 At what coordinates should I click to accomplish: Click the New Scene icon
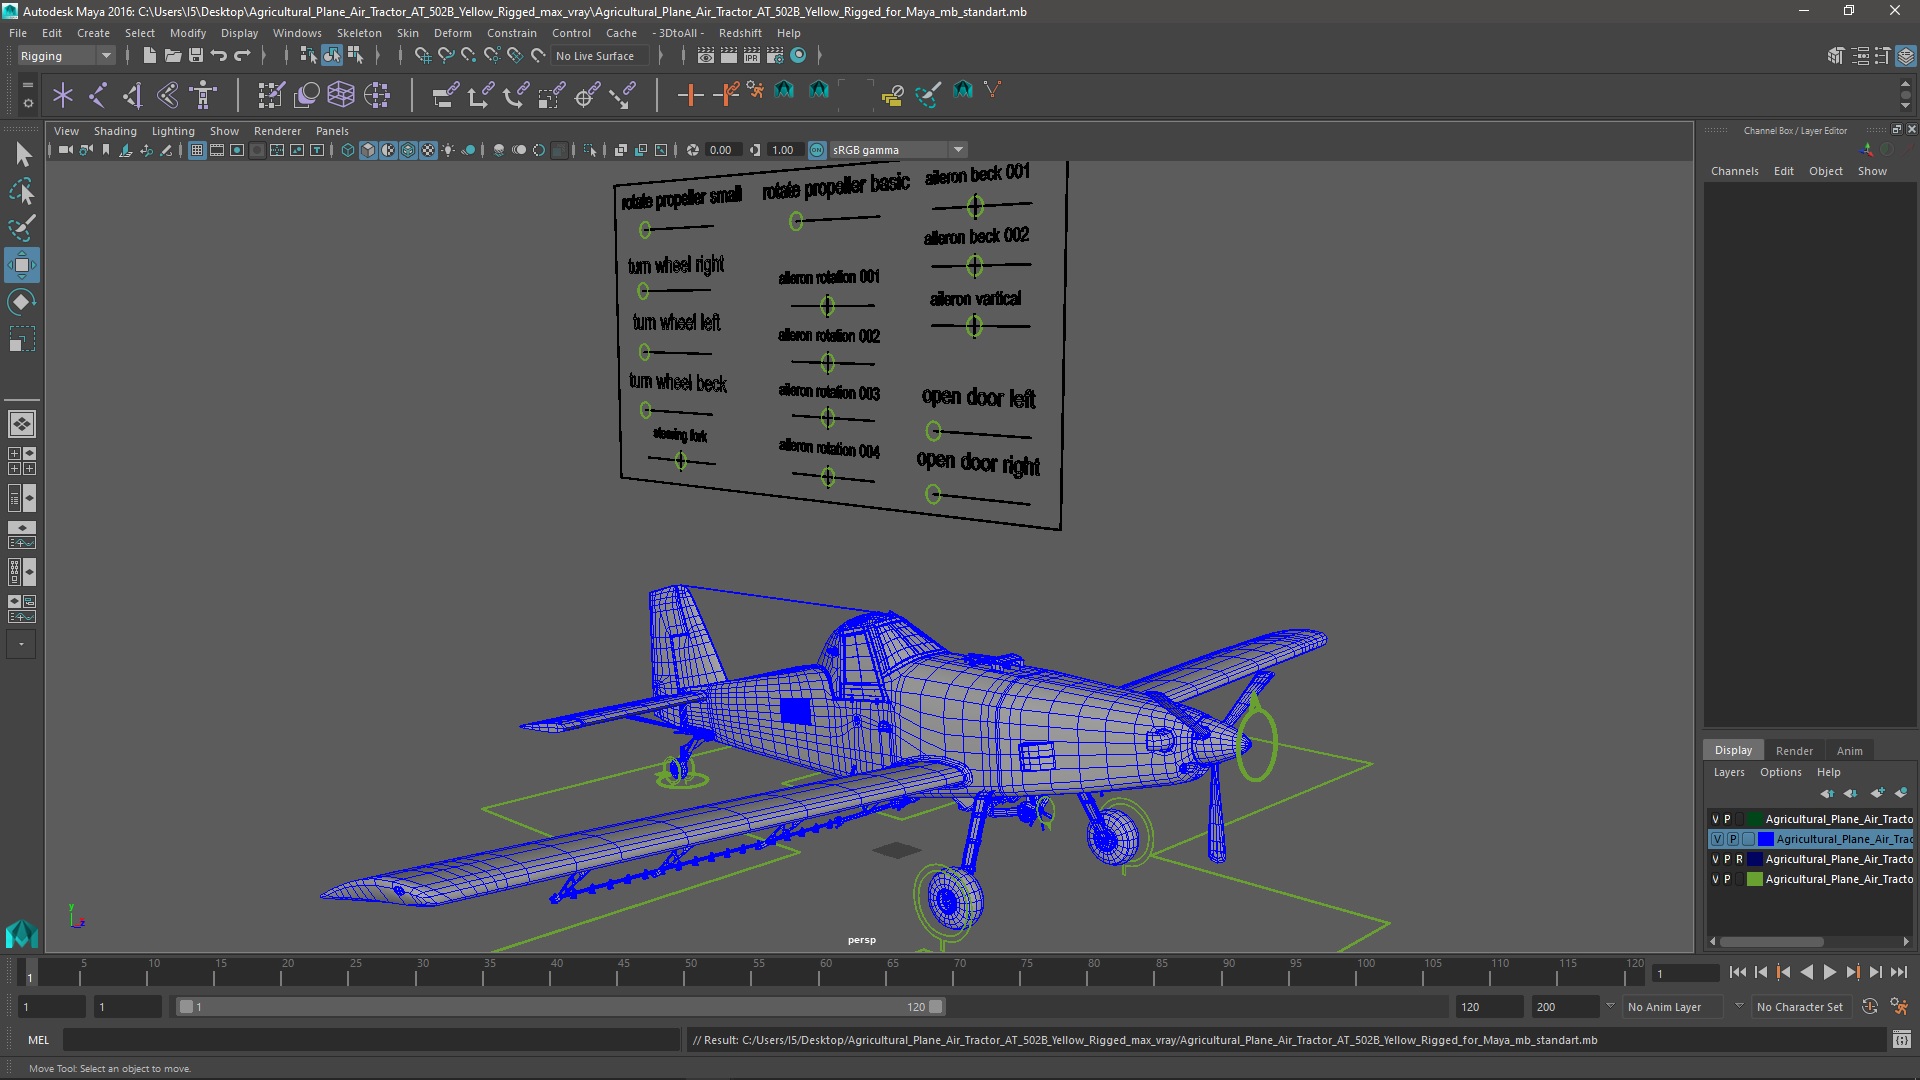click(x=149, y=56)
